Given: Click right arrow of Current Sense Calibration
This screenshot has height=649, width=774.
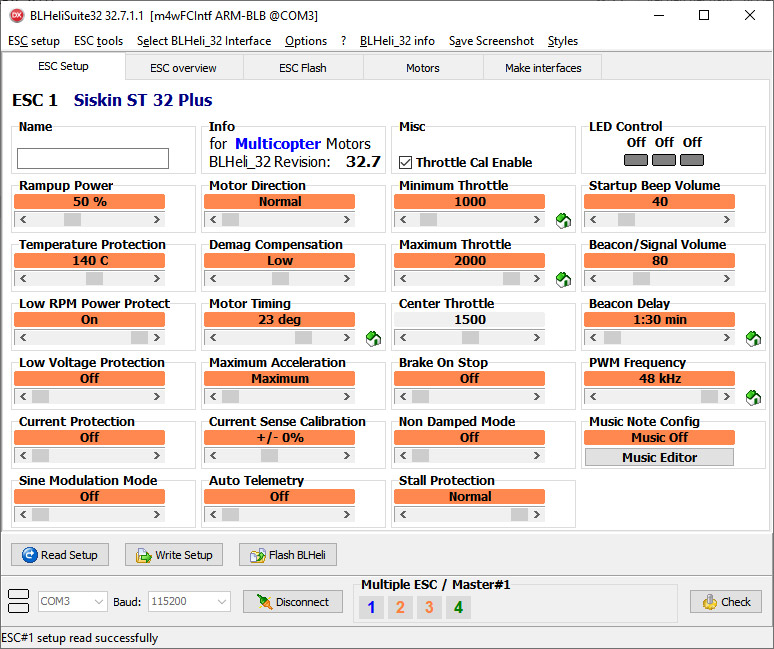Looking at the screenshot, I should pos(347,456).
